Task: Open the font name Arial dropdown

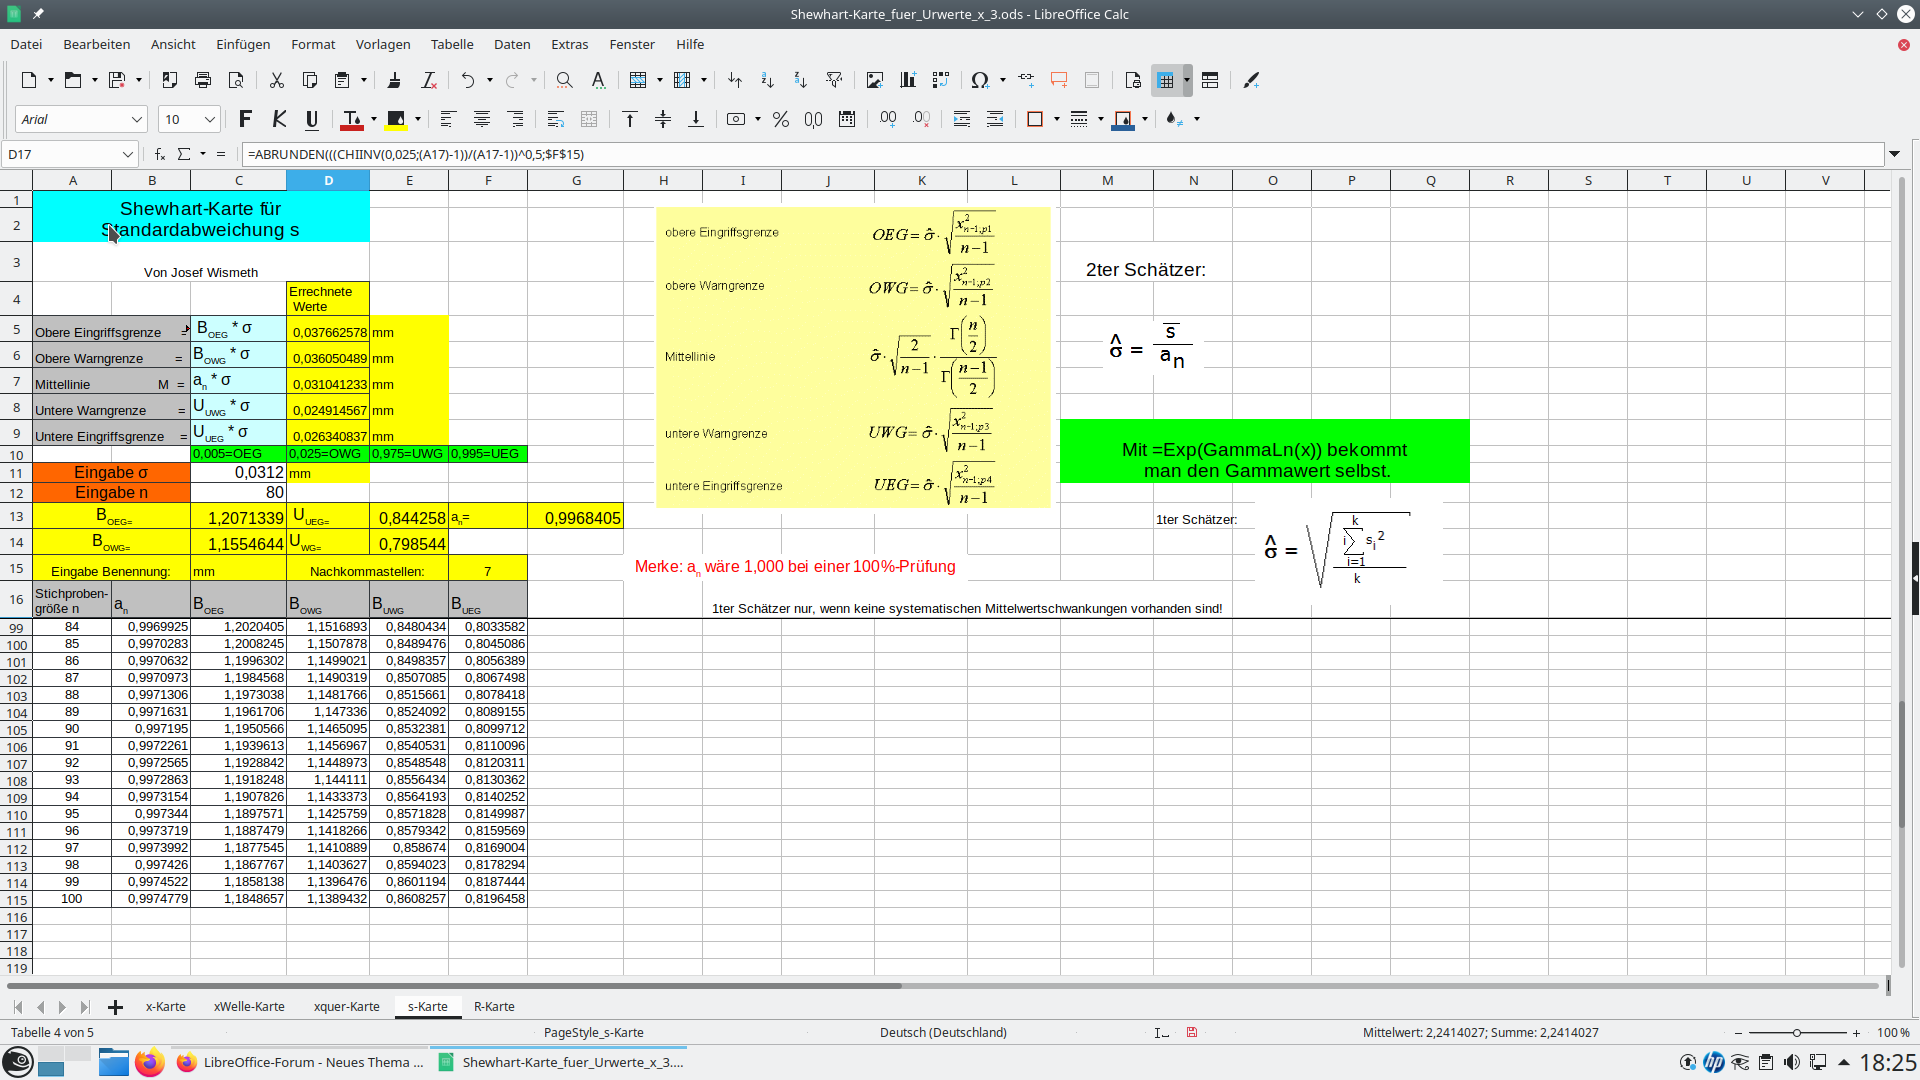Action: (137, 119)
